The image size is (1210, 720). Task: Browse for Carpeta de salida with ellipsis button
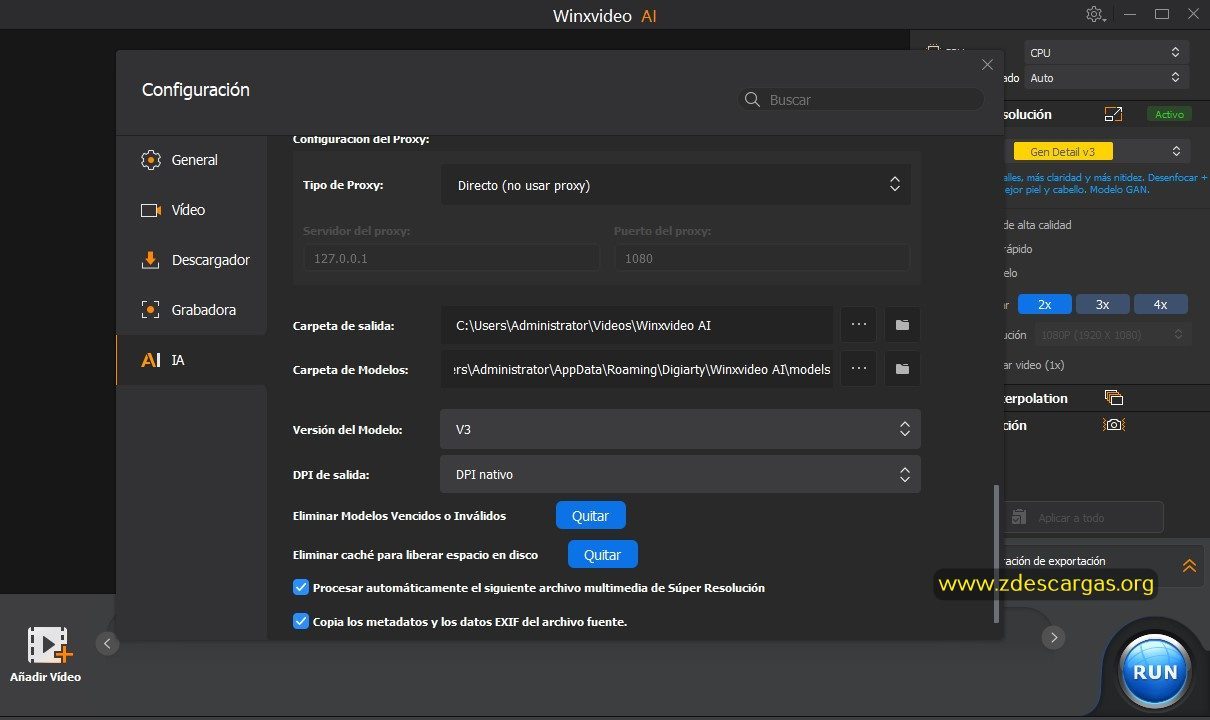point(858,325)
